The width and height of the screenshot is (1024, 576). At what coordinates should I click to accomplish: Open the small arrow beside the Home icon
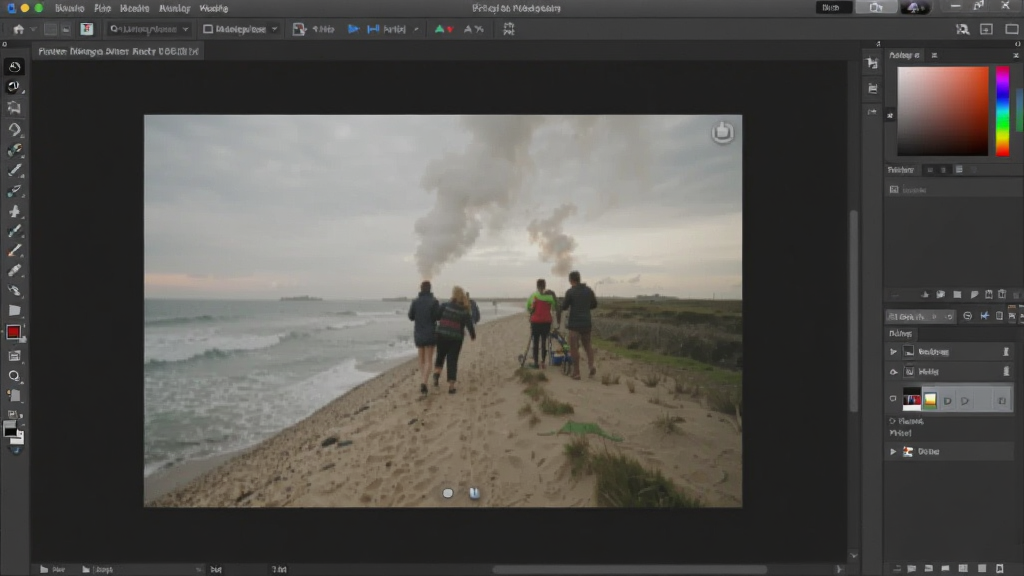coord(33,29)
